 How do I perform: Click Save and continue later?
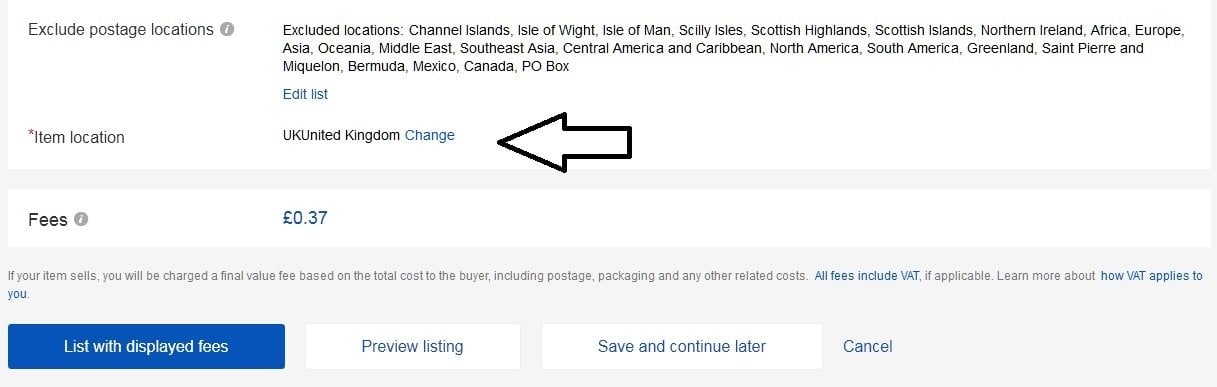coord(681,346)
